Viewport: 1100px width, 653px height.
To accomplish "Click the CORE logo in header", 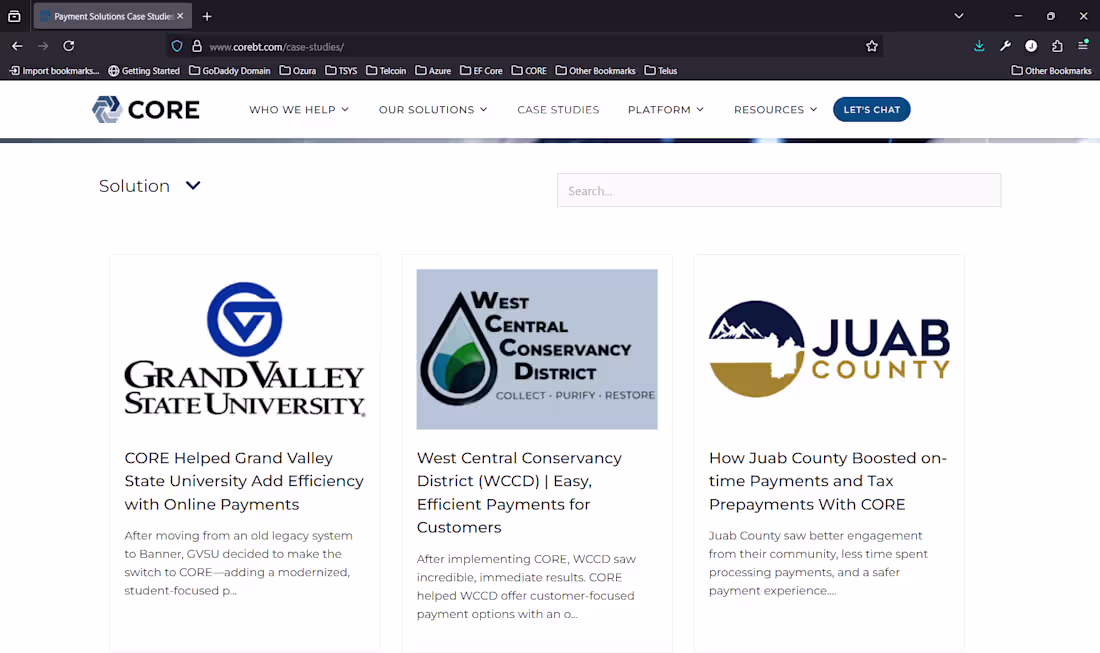I will 146,109.
